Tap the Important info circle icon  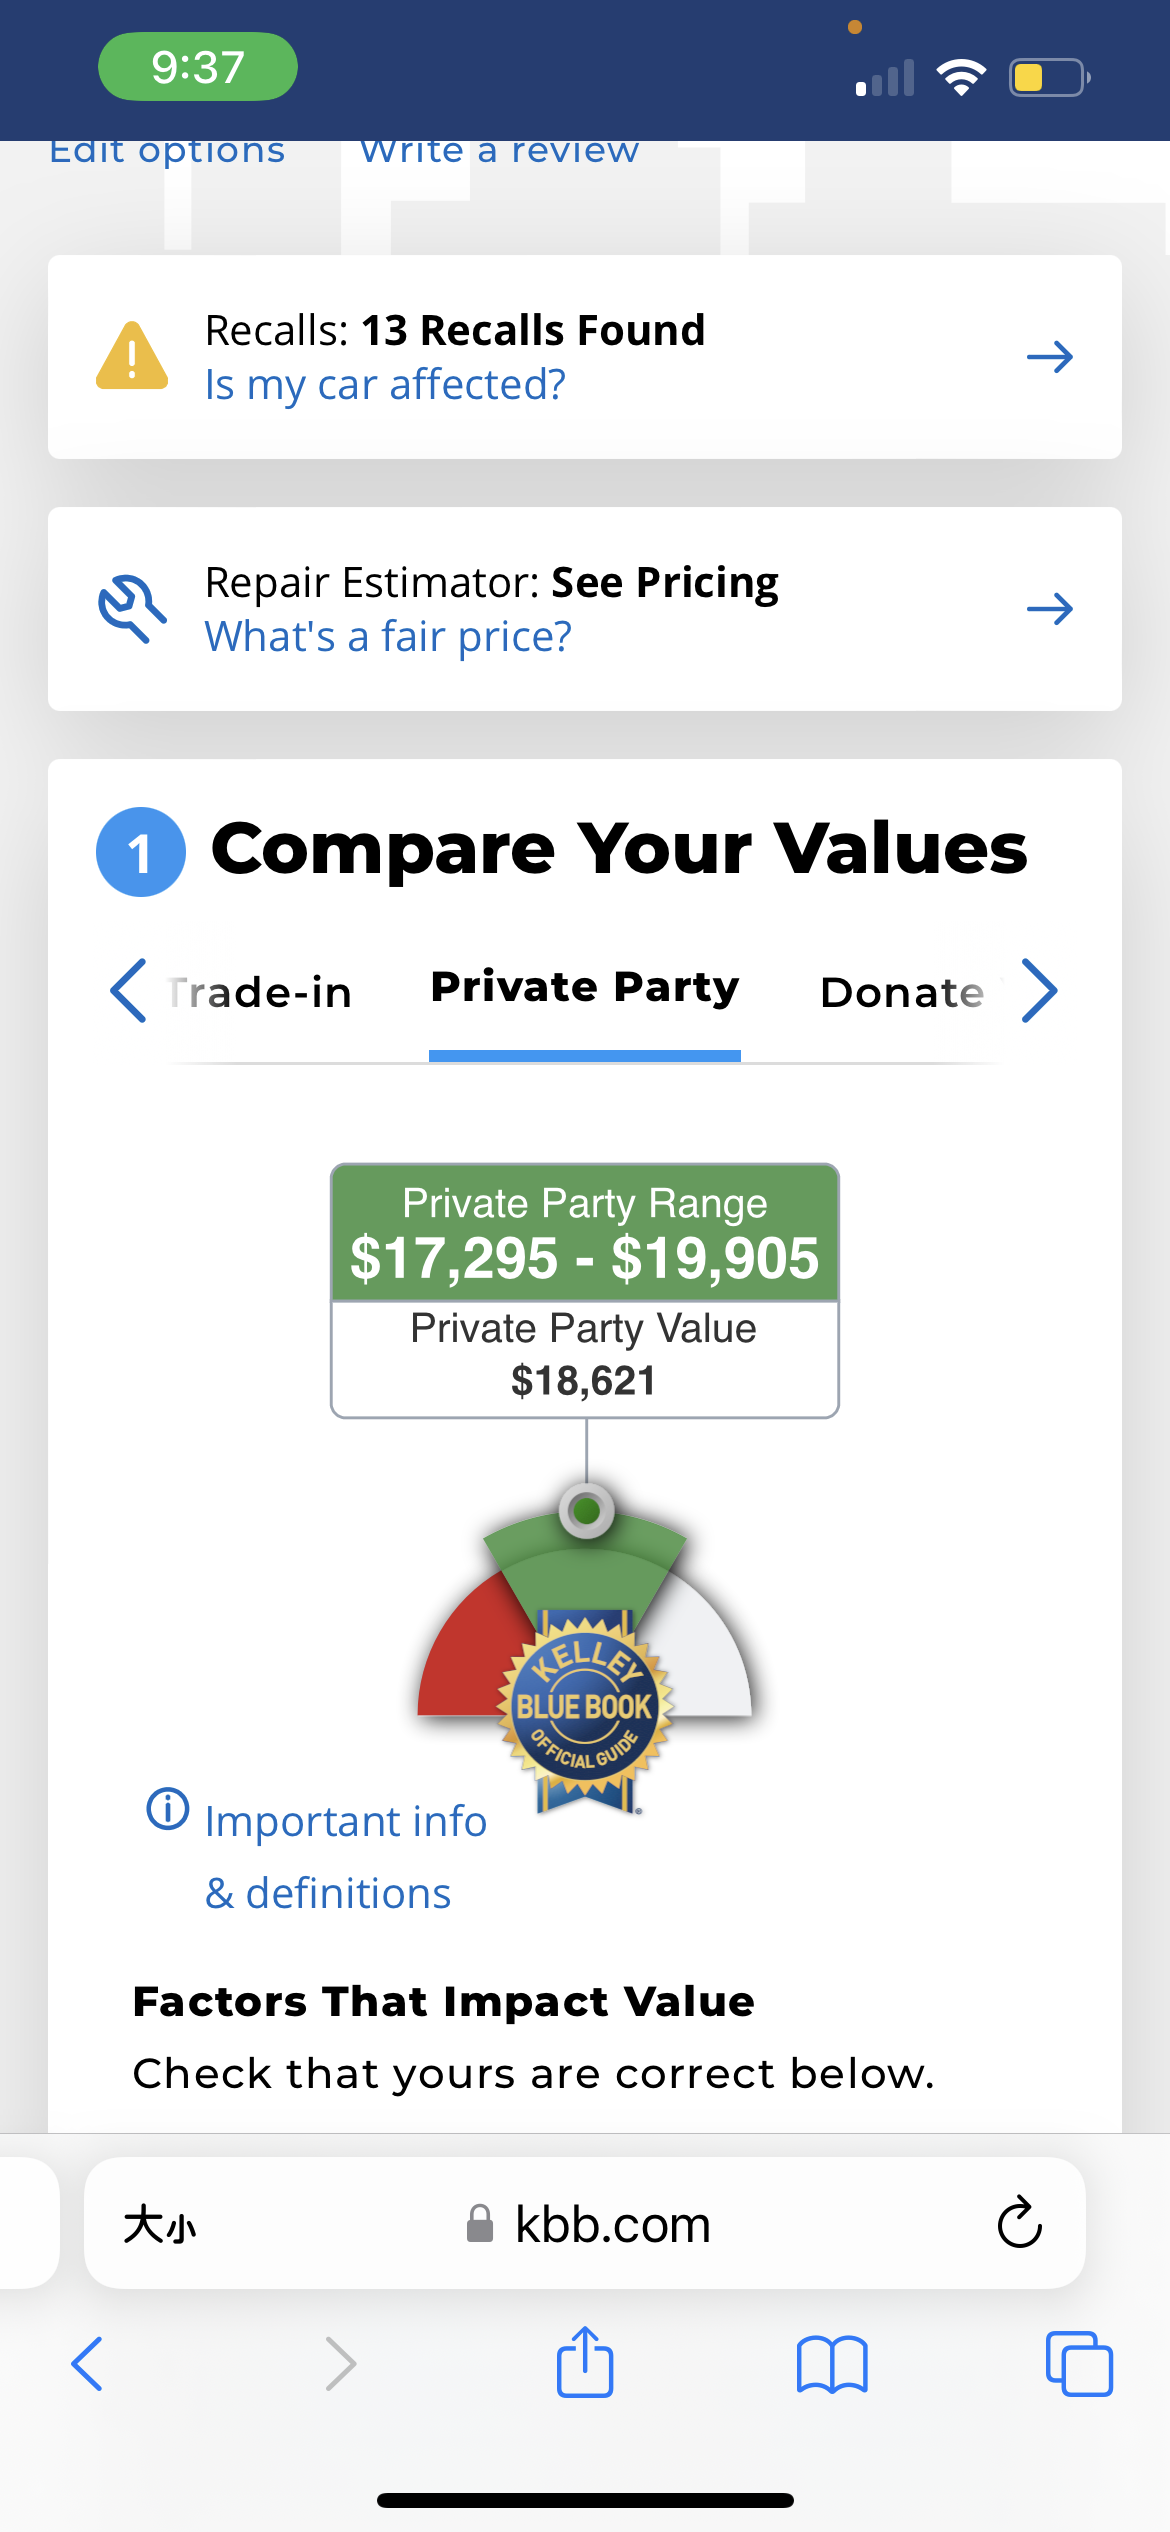[167, 1808]
